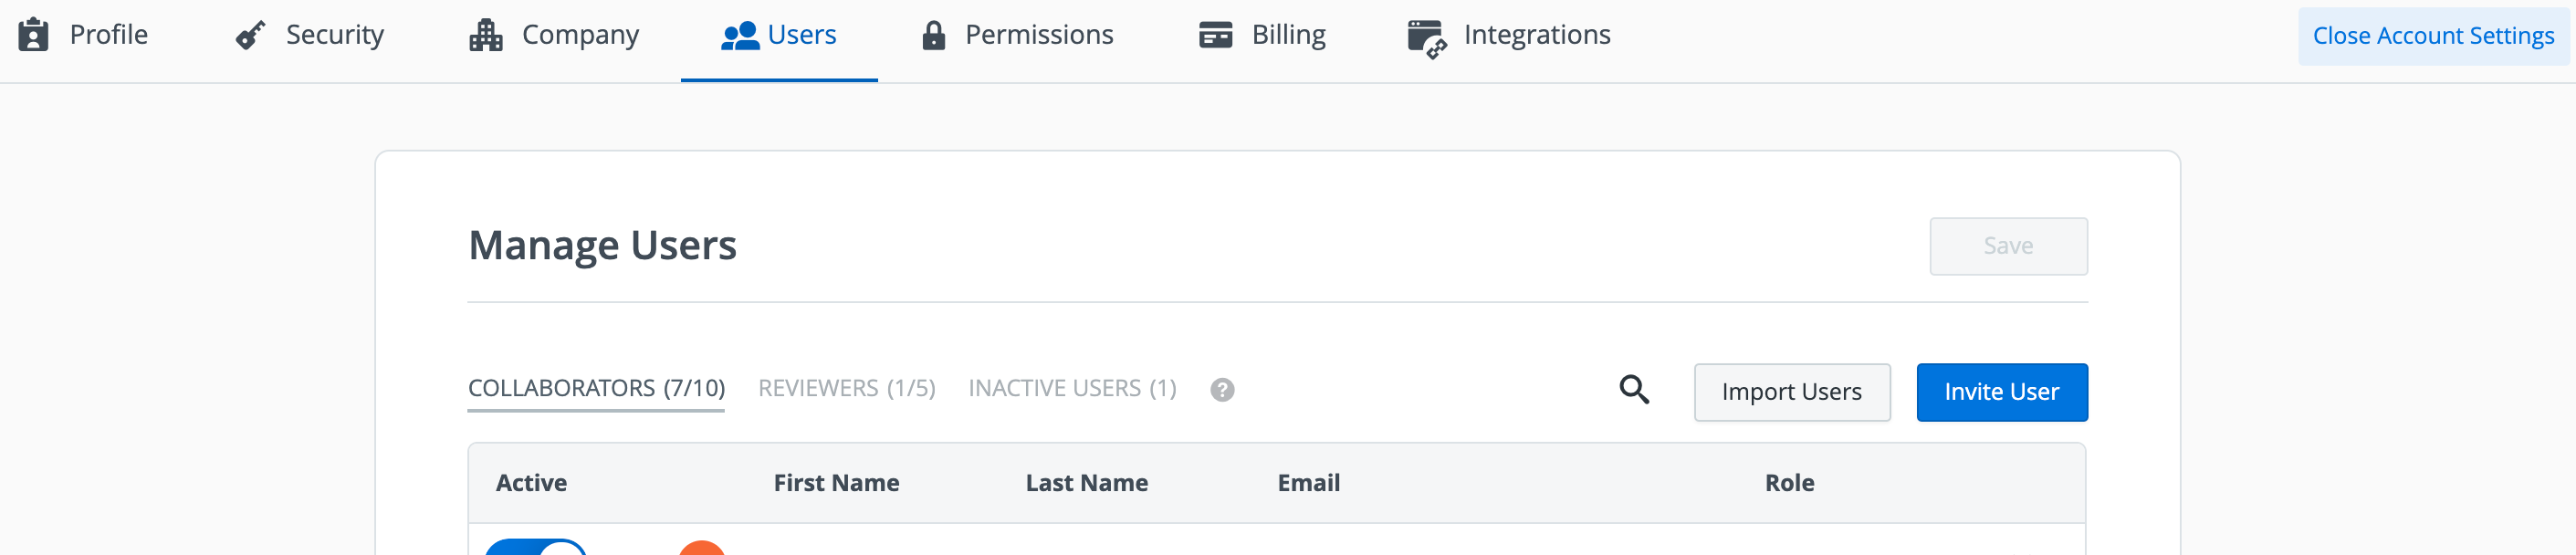The image size is (2576, 555).
Task: Click the help question mark icon
Action: [1222, 390]
